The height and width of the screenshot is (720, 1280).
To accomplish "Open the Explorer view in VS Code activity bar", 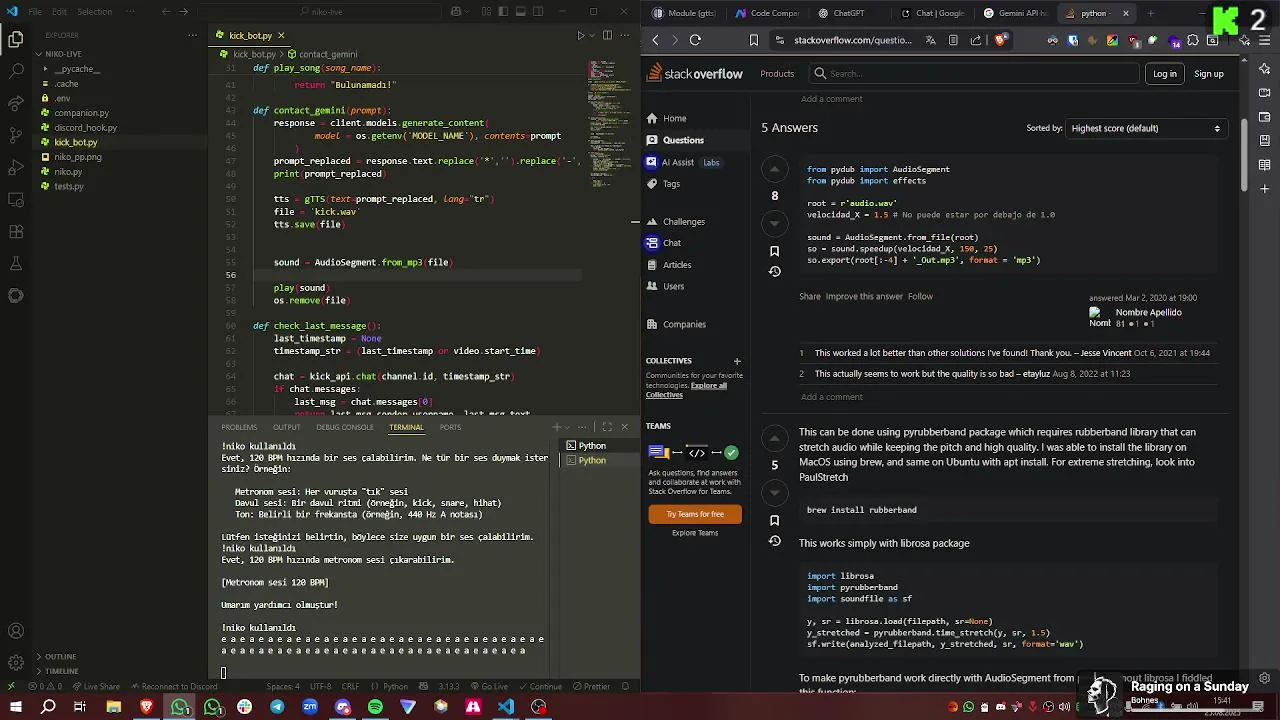I will pyautogui.click(x=16, y=40).
